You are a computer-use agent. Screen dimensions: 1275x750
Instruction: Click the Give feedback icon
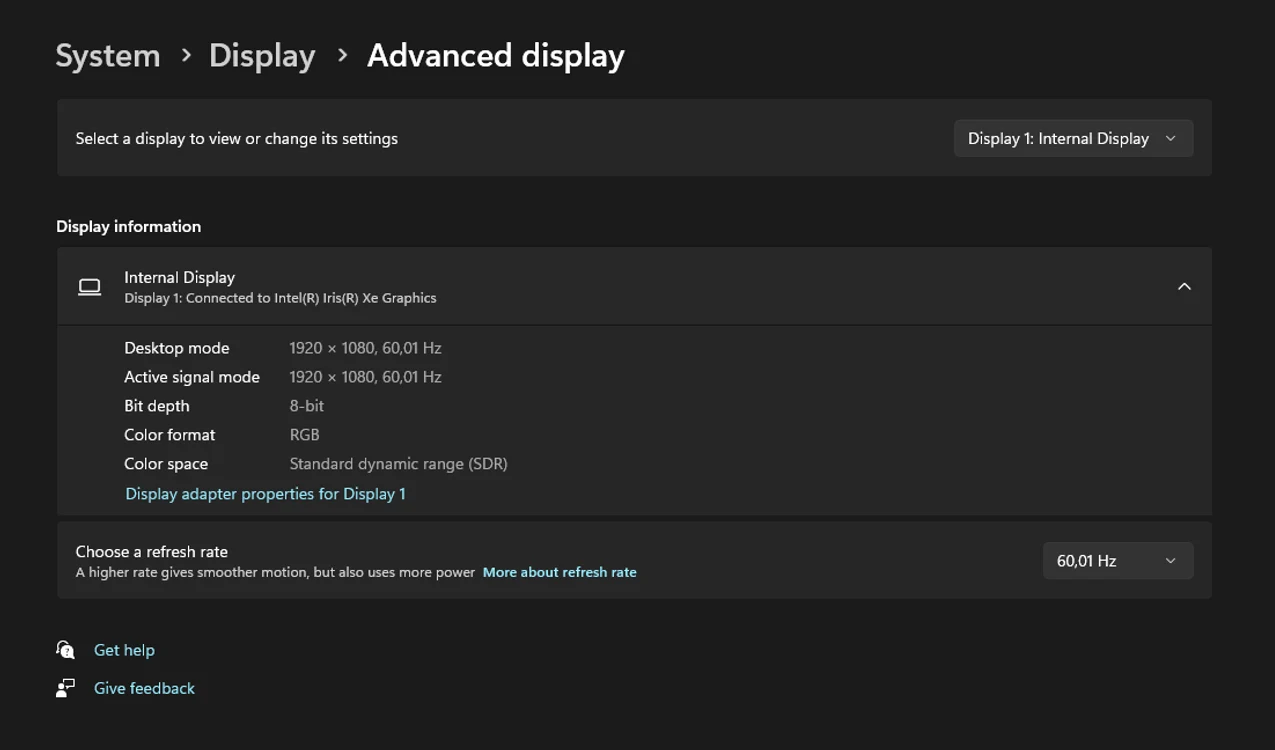point(66,688)
